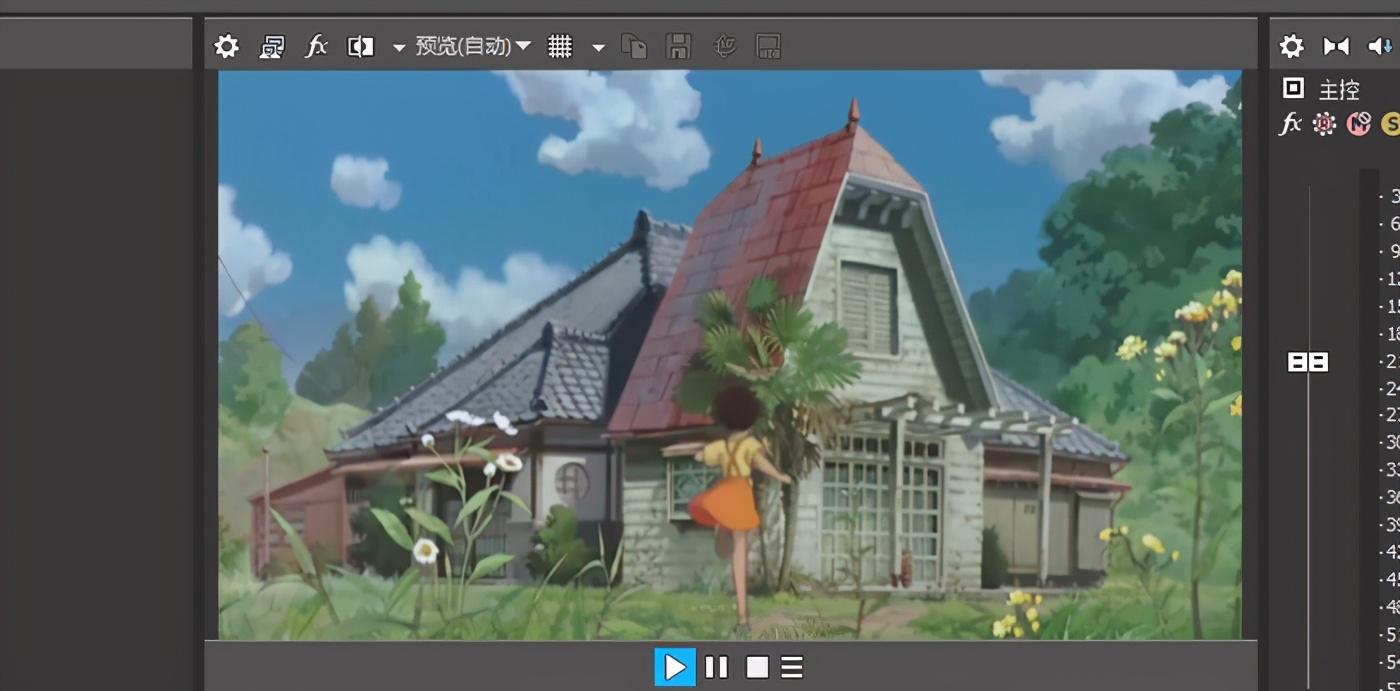Open the 预览(自动) preview quality dropdown

coord(473,46)
